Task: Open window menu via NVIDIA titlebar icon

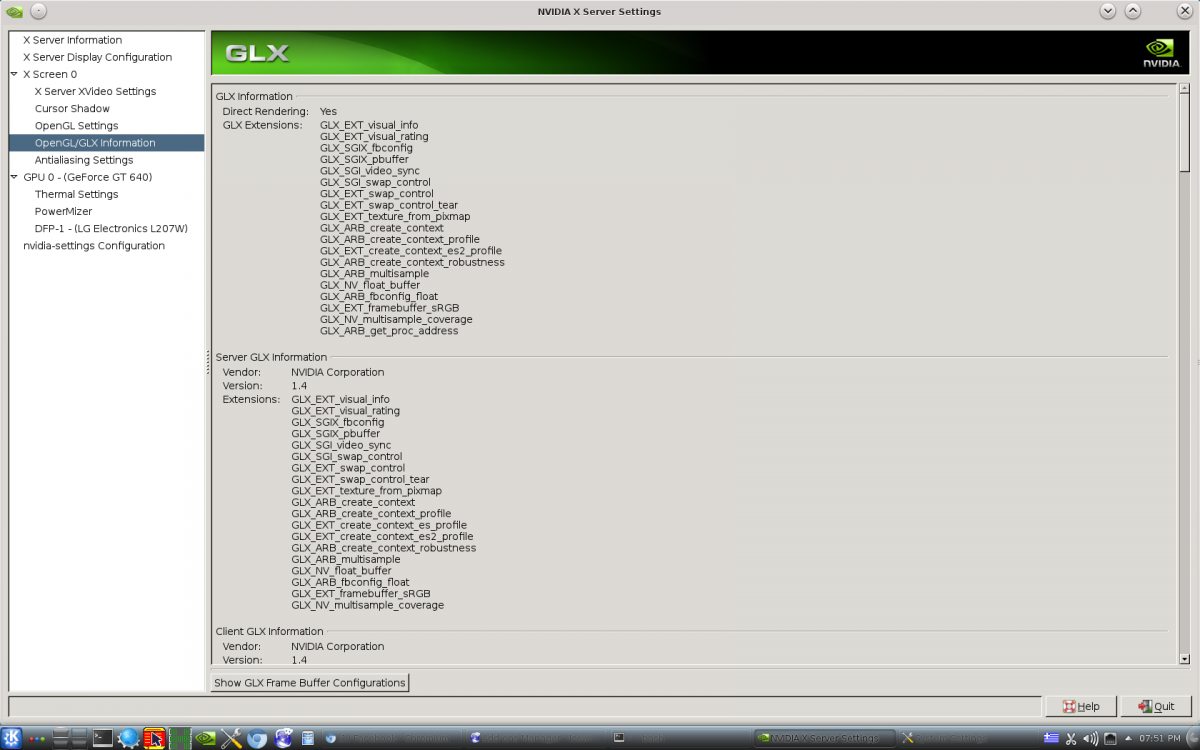Action: tap(14, 11)
